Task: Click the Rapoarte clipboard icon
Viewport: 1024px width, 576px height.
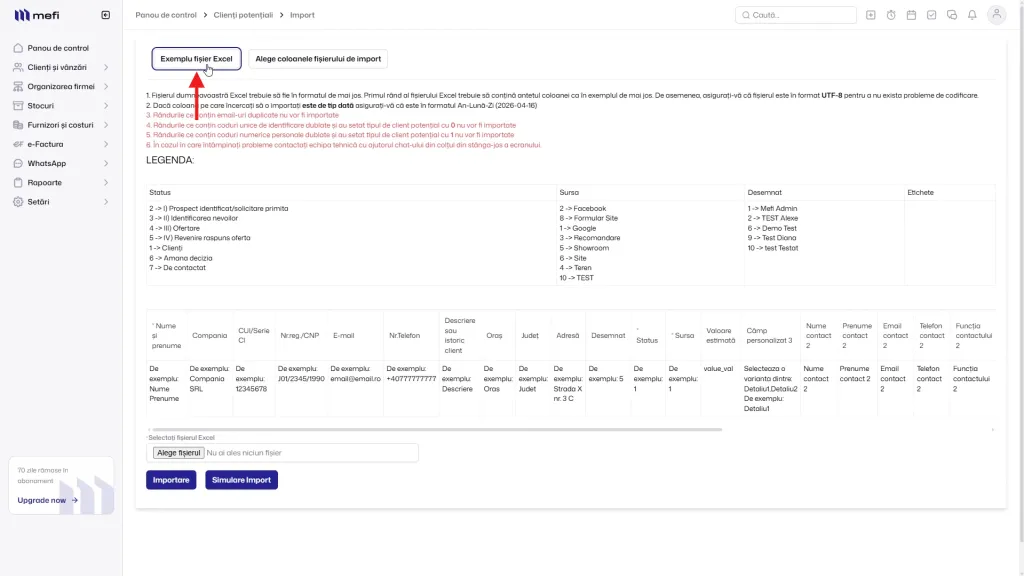Action: click(18, 183)
